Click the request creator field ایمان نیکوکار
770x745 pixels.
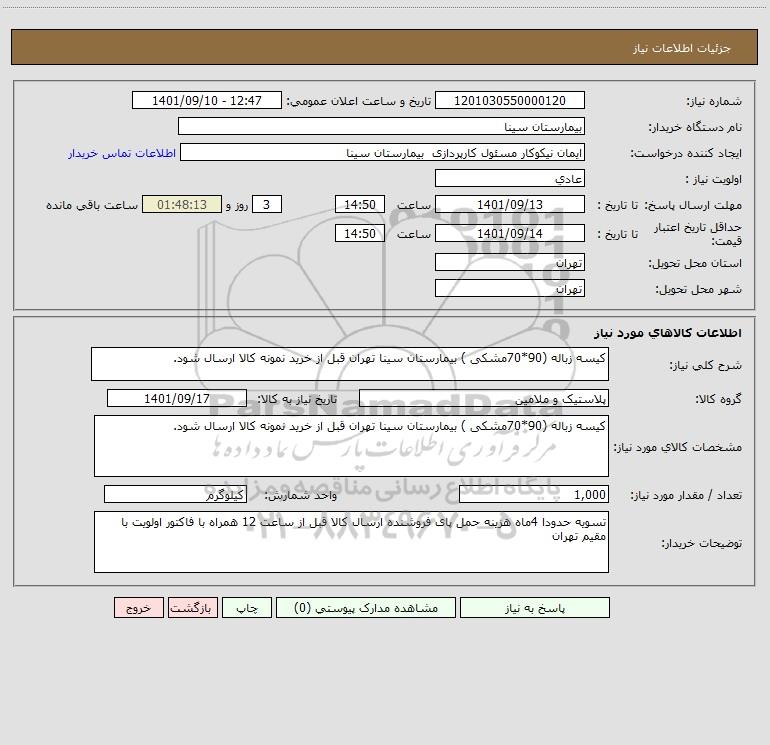[x=383, y=152]
